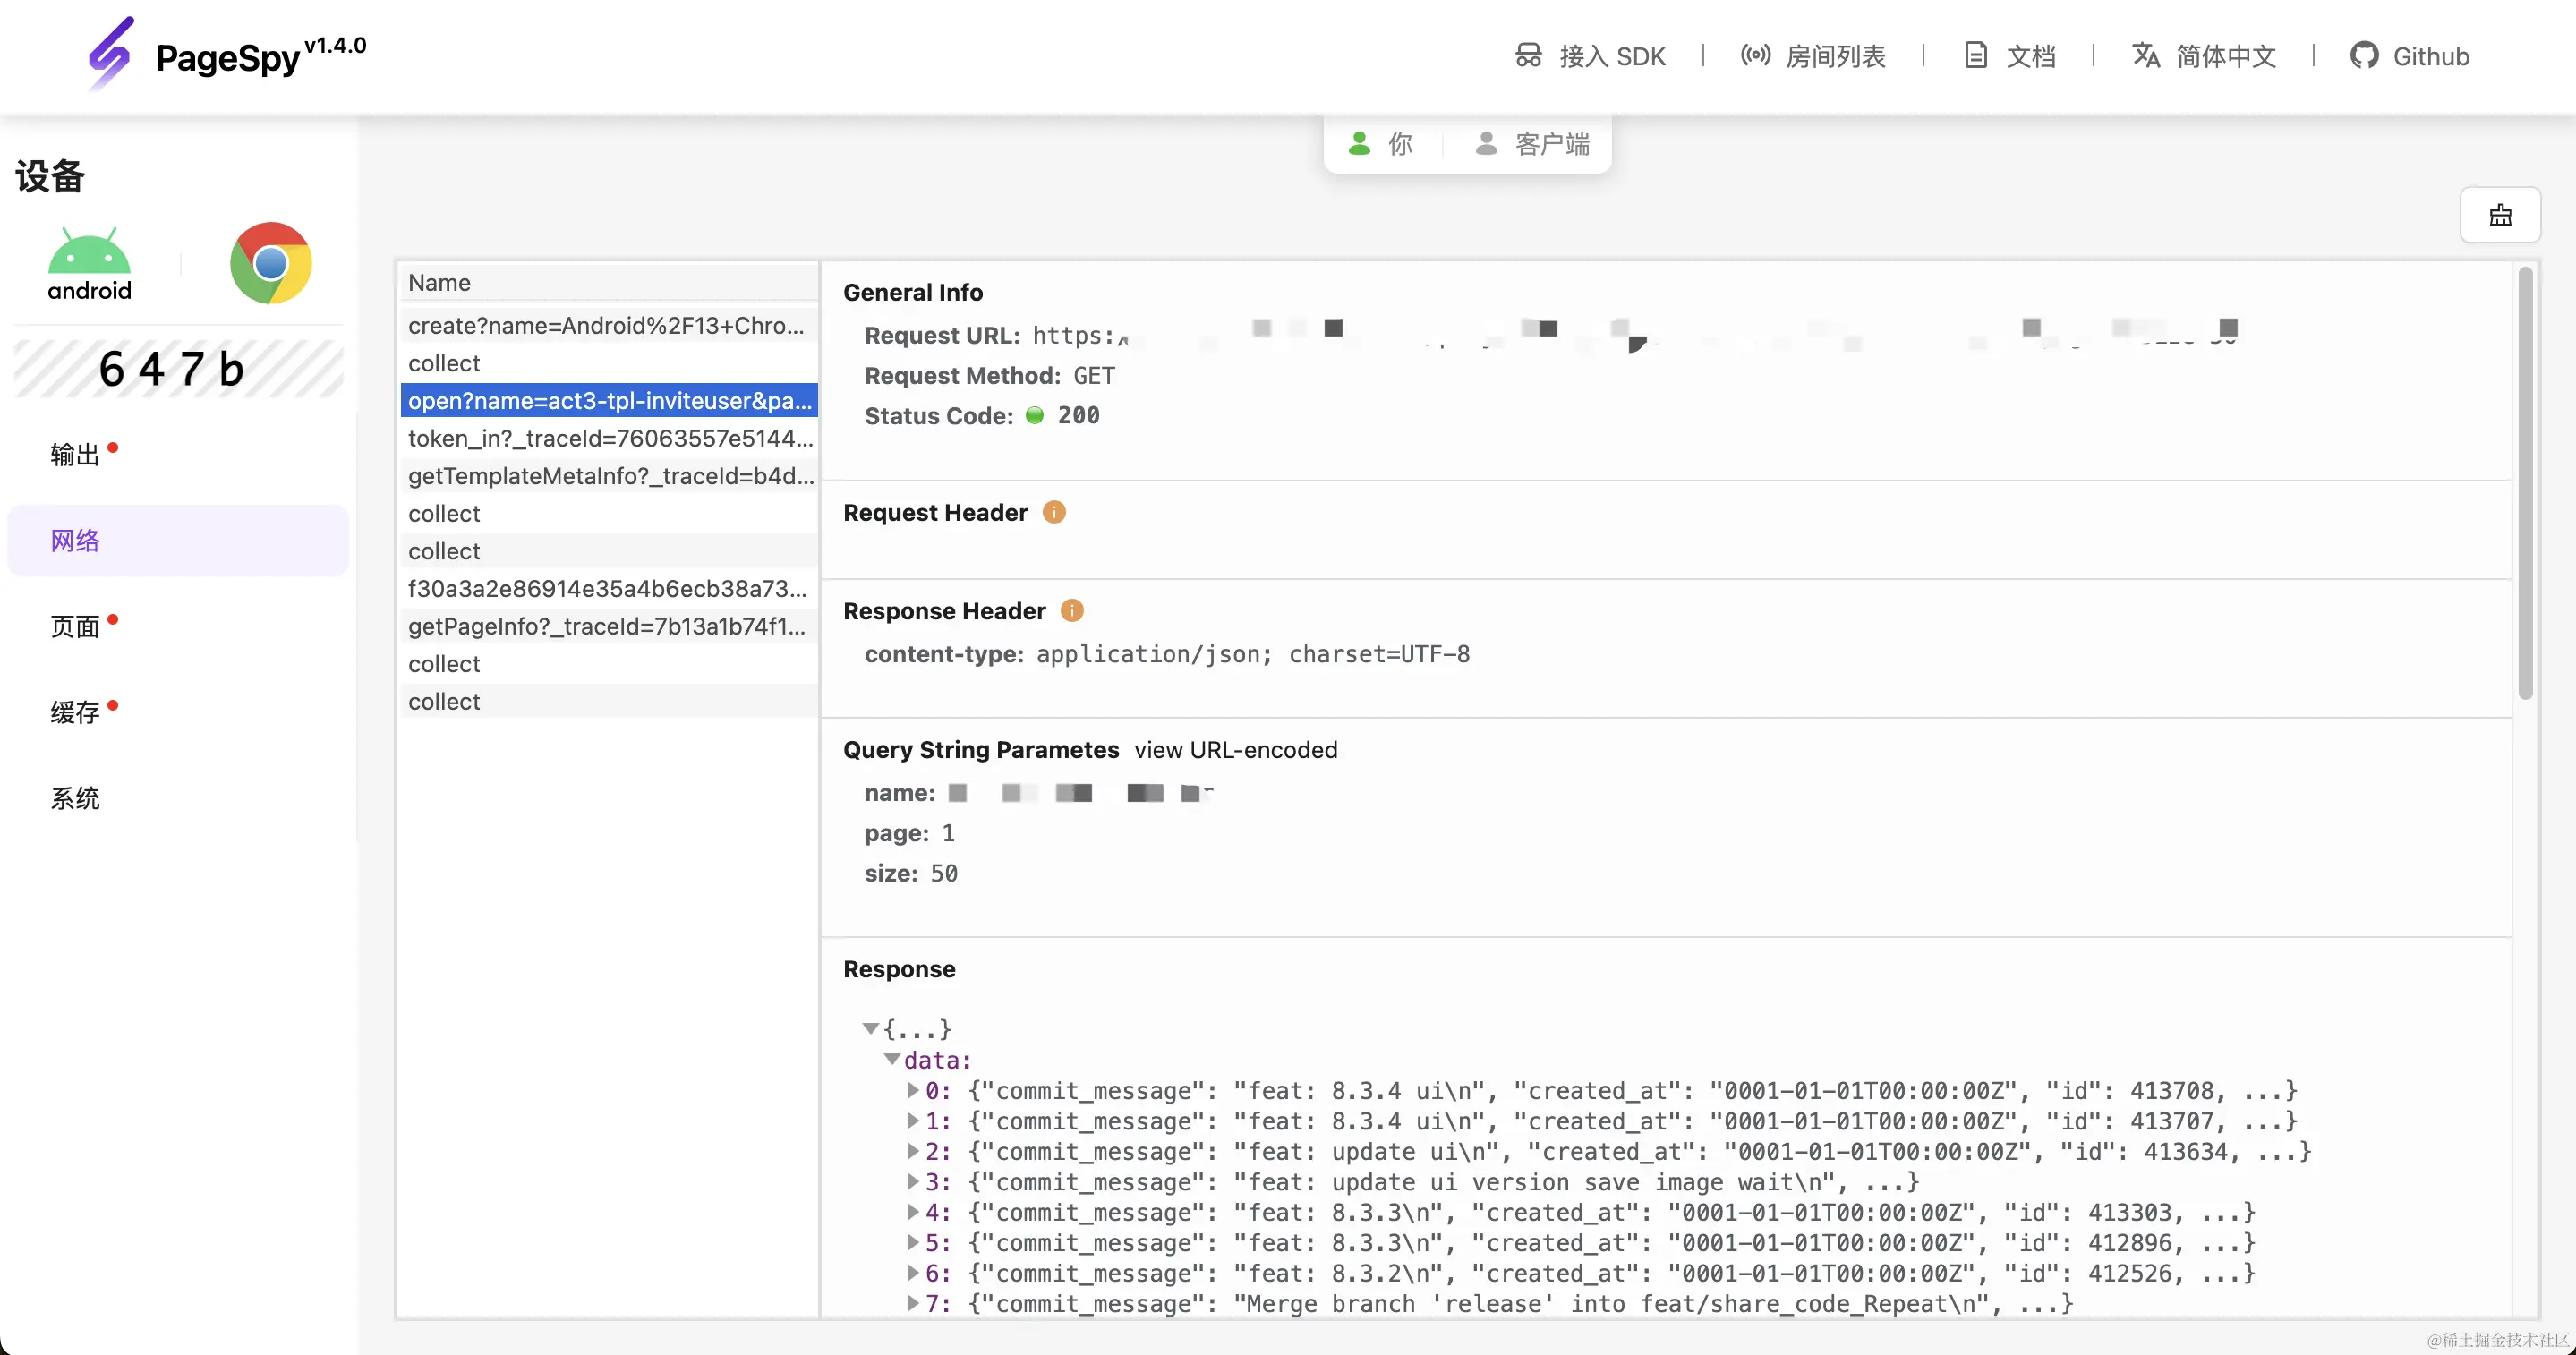Open the 简体中文 language selector
Image resolution: width=2576 pixels, height=1355 pixels.
point(2203,56)
